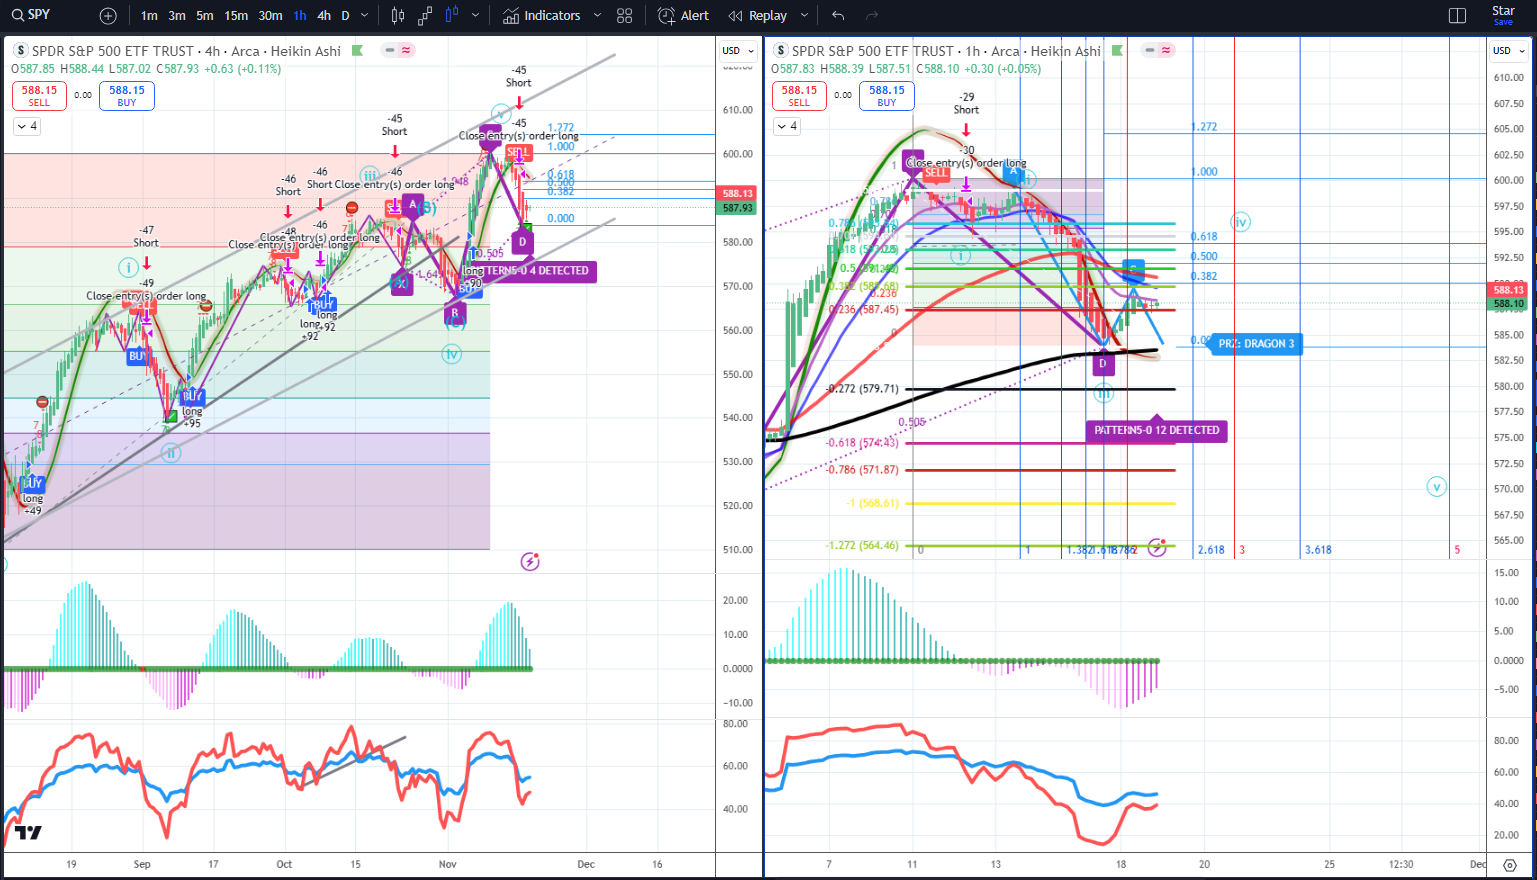Click the 4h chart symbol title text
The height and width of the screenshot is (880, 1537).
[x=187, y=51]
